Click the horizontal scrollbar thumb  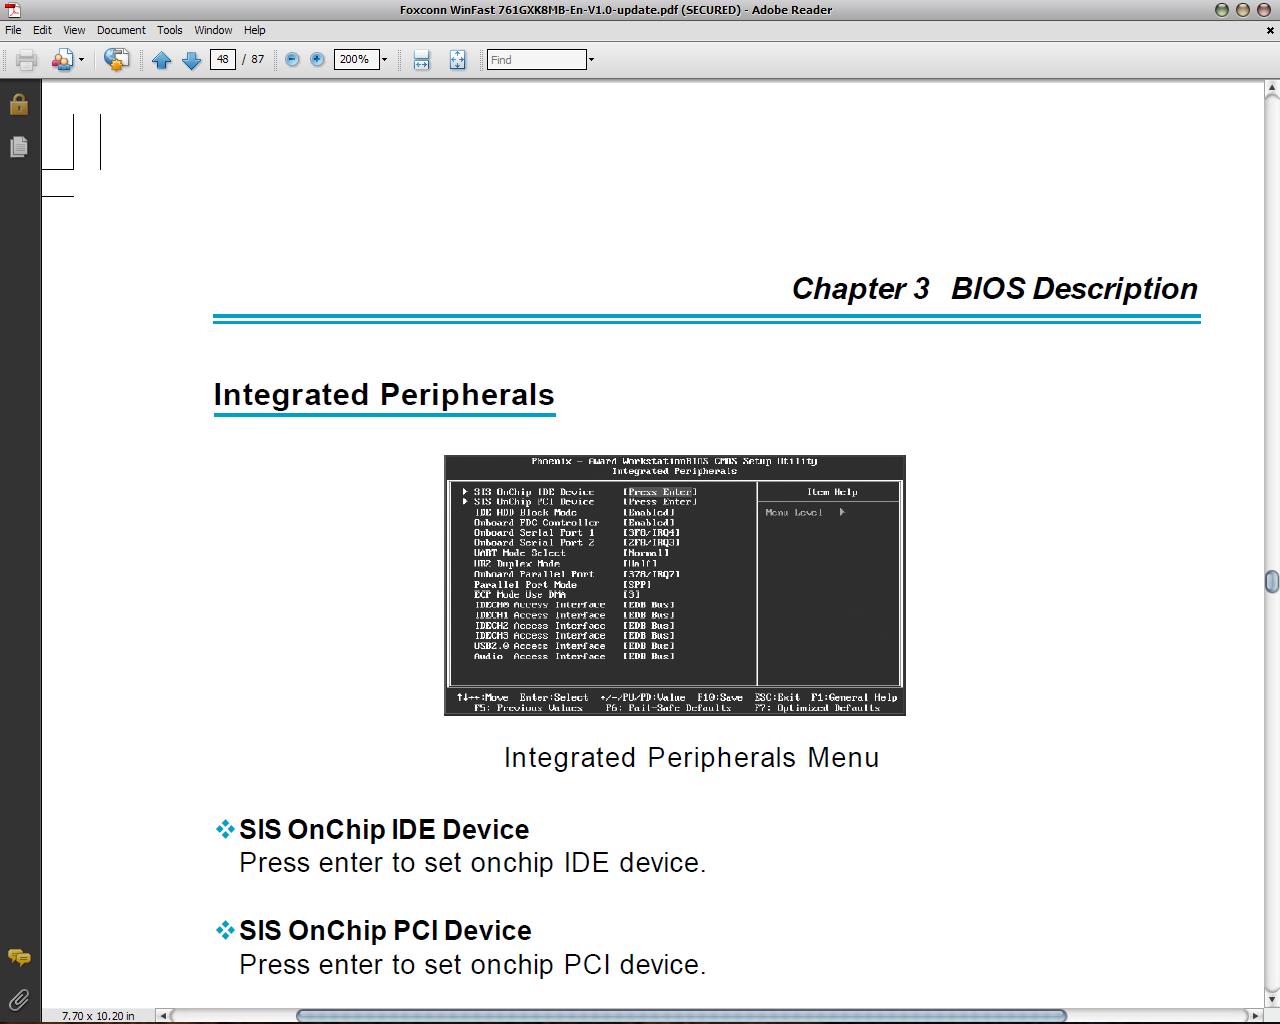[681, 1016]
